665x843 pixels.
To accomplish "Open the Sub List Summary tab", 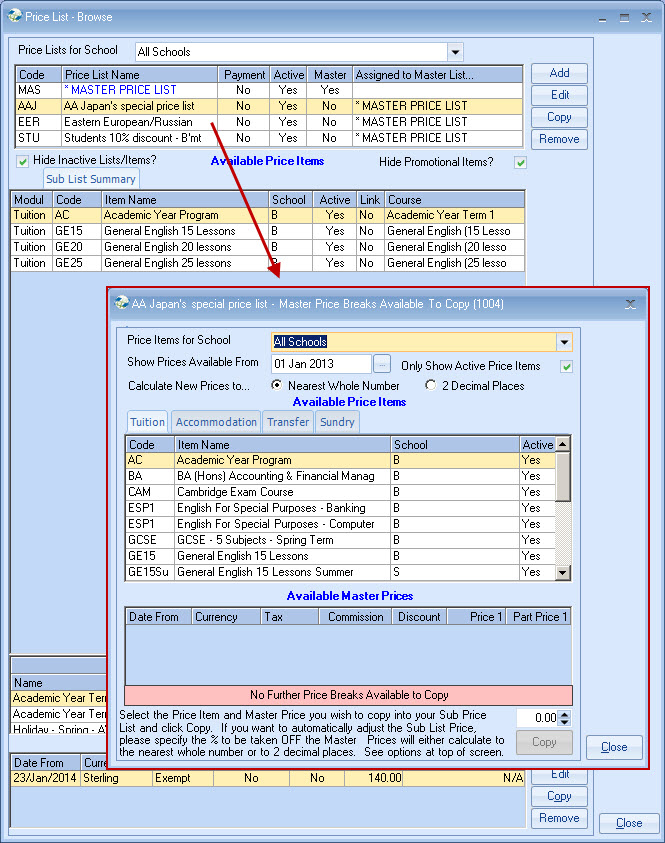I will [x=91, y=179].
